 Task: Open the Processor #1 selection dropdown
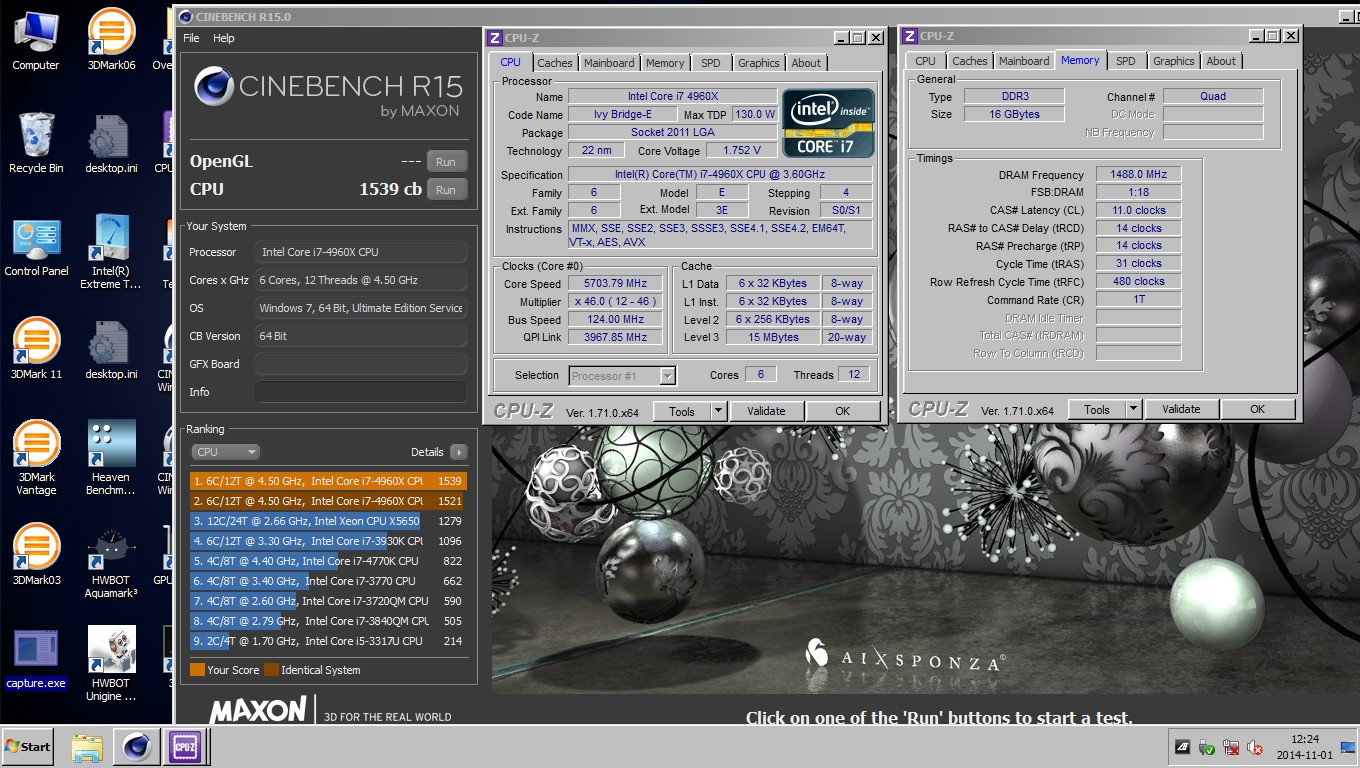click(623, 376)
